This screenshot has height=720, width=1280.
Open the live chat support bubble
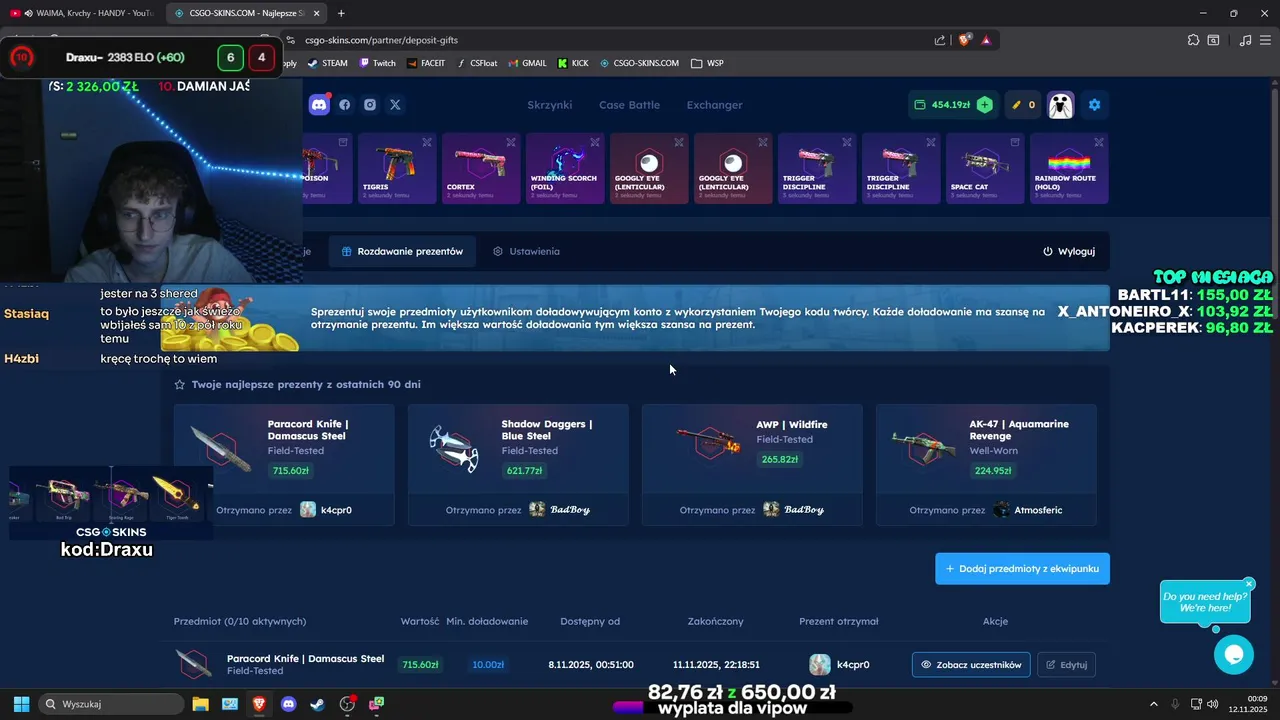coord(1233,654)
